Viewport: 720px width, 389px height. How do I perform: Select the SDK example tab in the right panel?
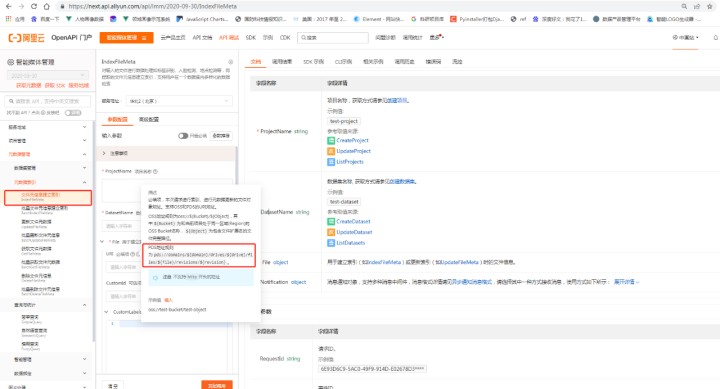(314, 62)
